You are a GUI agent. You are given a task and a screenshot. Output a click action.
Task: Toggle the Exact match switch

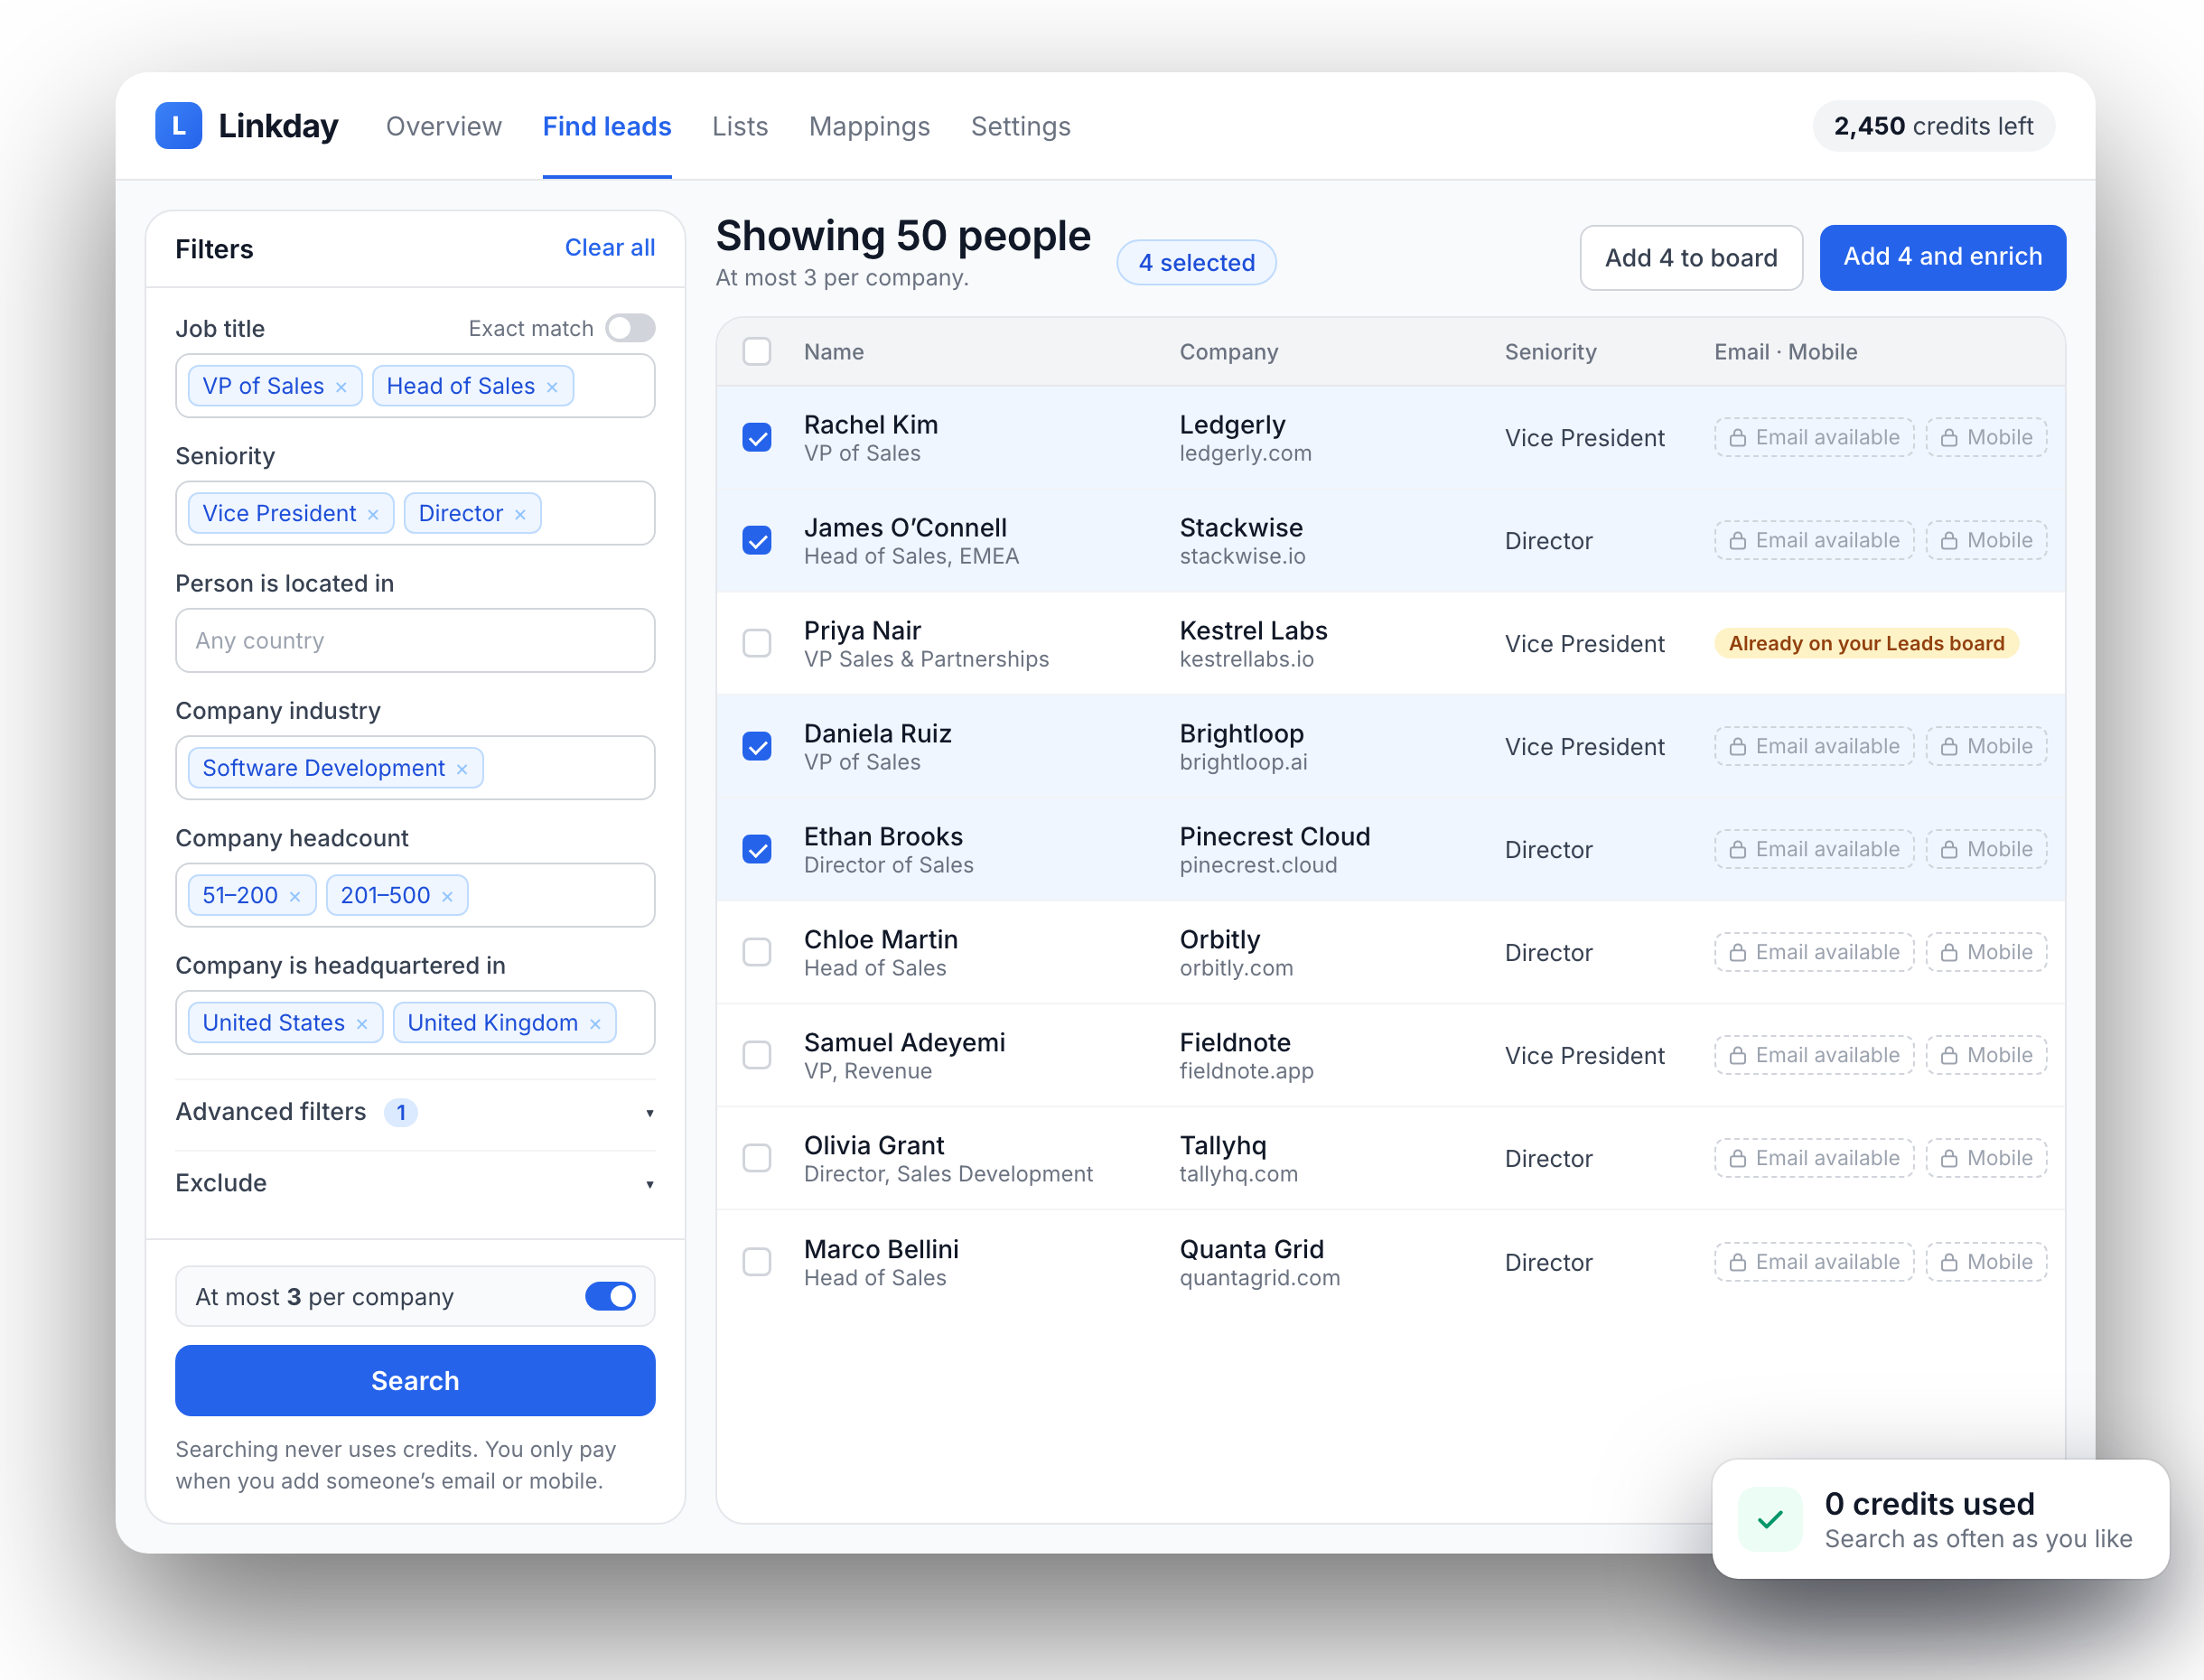pos(630,328)
